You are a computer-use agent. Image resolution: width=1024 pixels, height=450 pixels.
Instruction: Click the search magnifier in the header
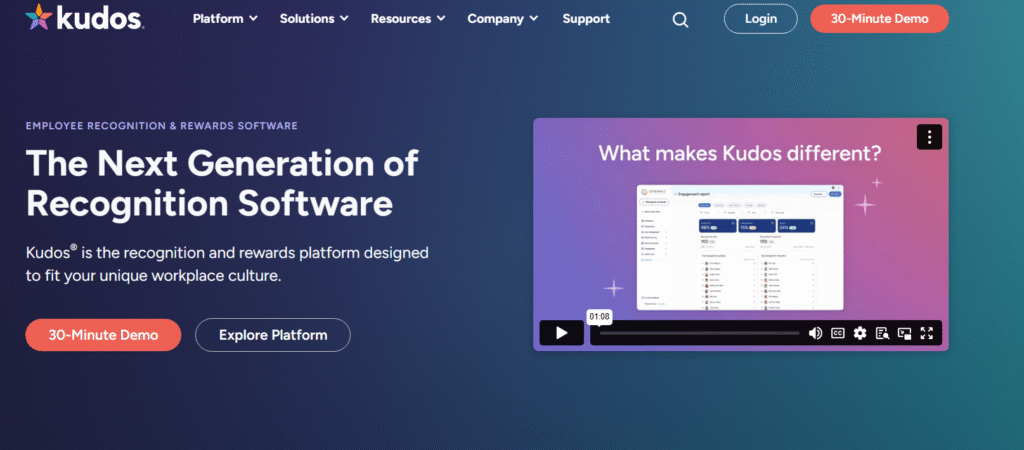681,19
